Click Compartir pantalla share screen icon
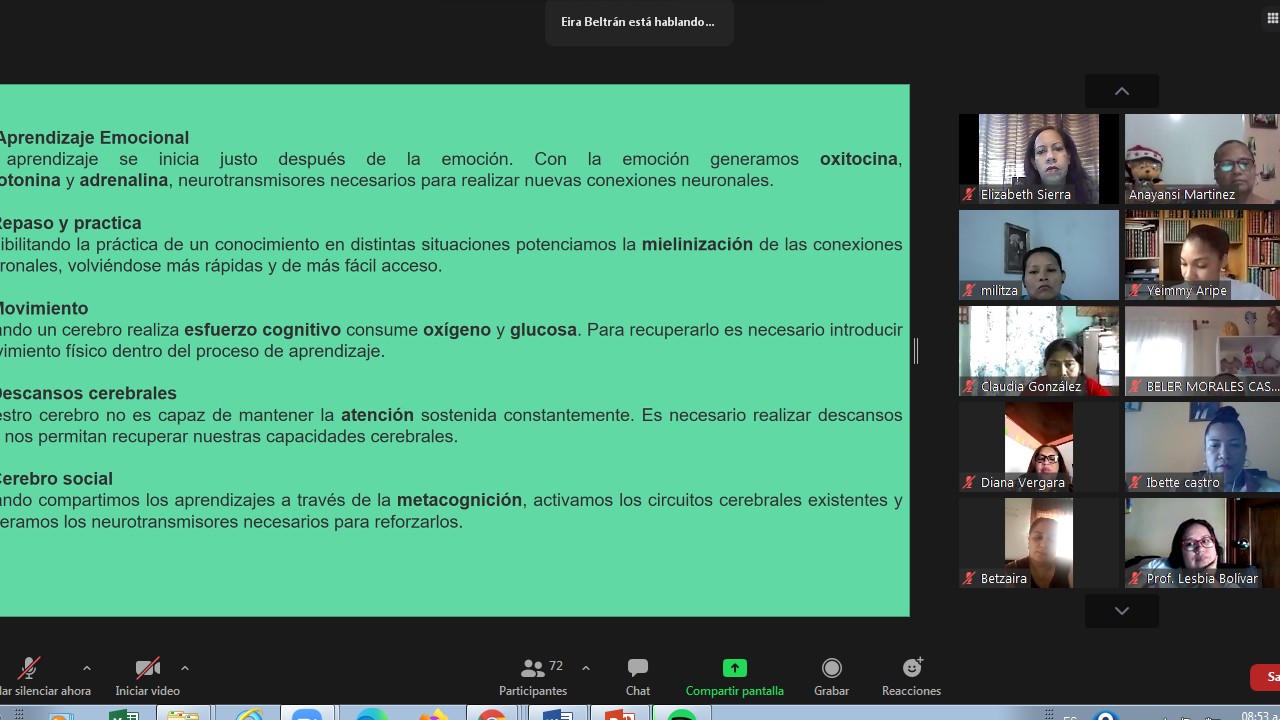1280x720 pixels. [x=735, y=668]
